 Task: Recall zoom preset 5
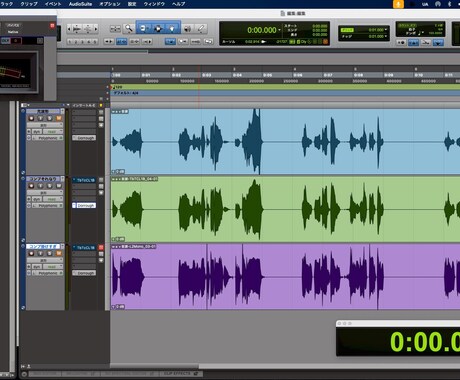pyautogui.click(x=95, y=42)
